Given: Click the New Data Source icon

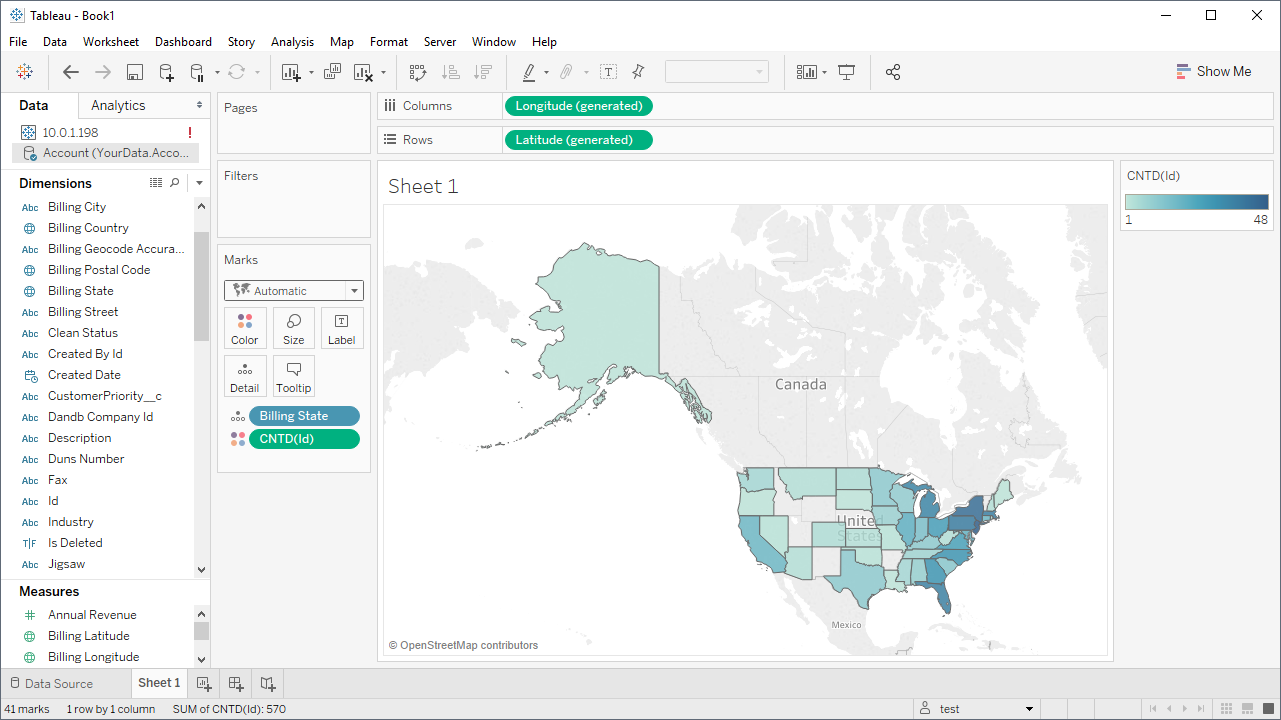Looking at the screenshot, I should pos(167,72).
